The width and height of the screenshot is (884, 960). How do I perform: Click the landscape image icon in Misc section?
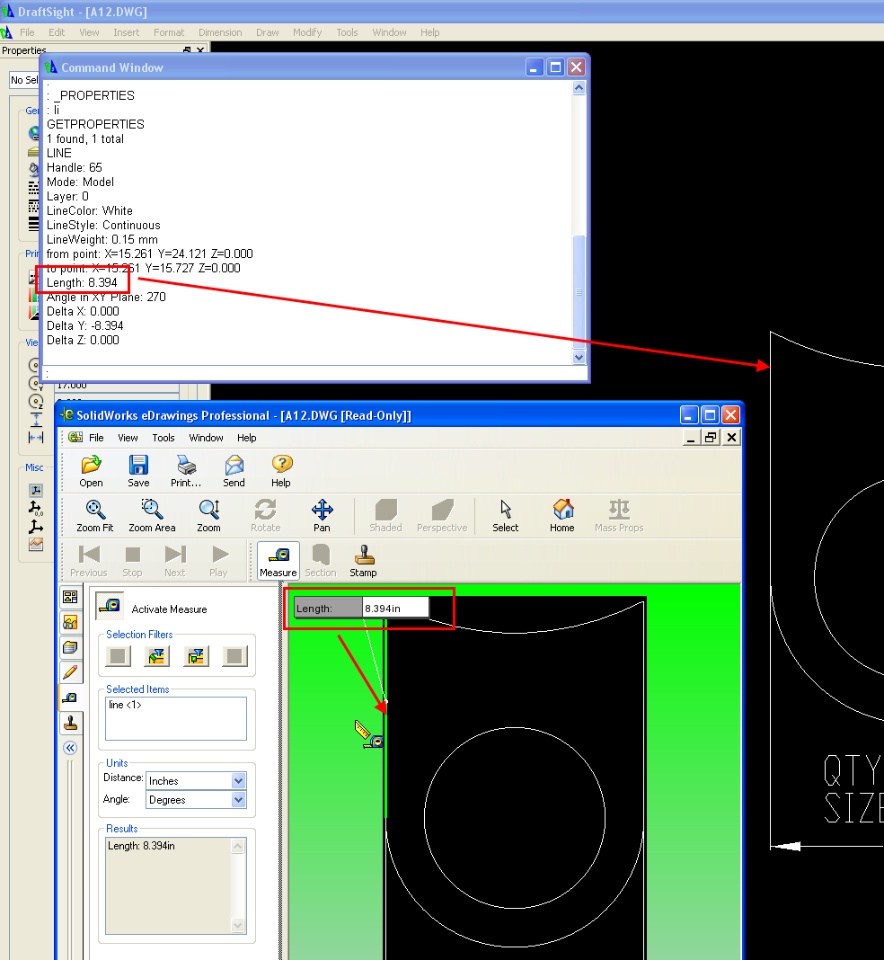36,544
